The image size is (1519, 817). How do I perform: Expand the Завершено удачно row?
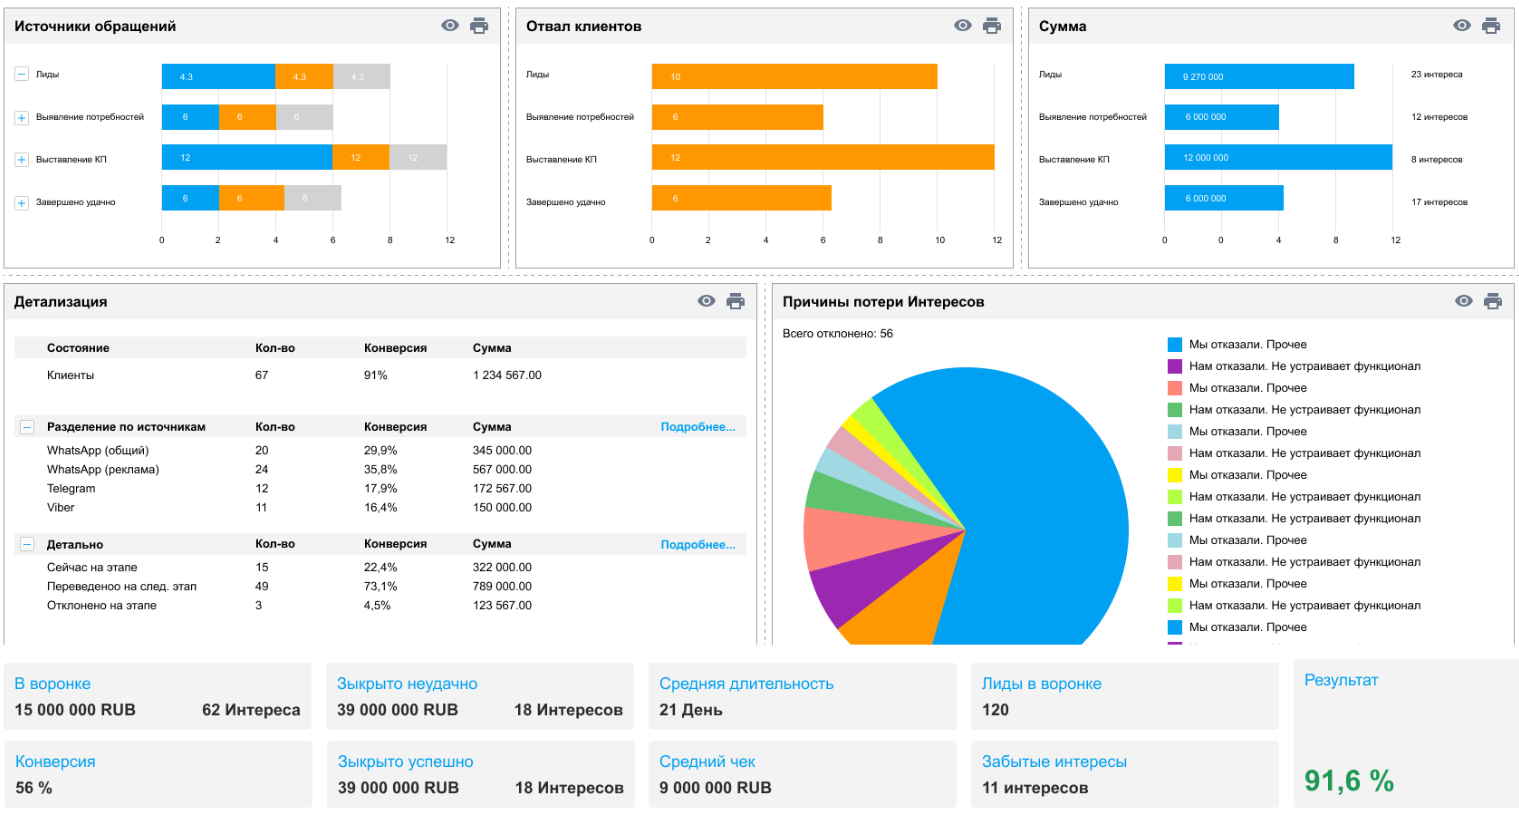coord(21,203)
